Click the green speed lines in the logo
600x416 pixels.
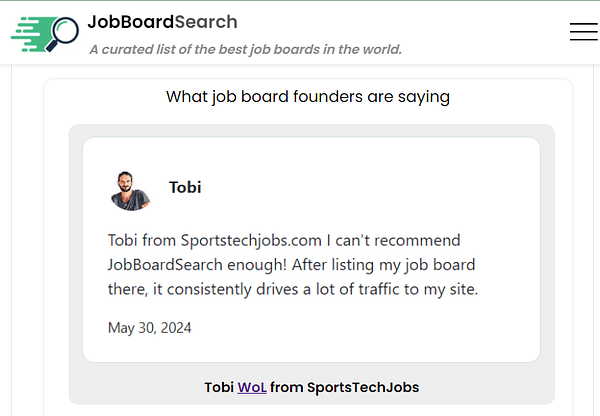(30, 33)
